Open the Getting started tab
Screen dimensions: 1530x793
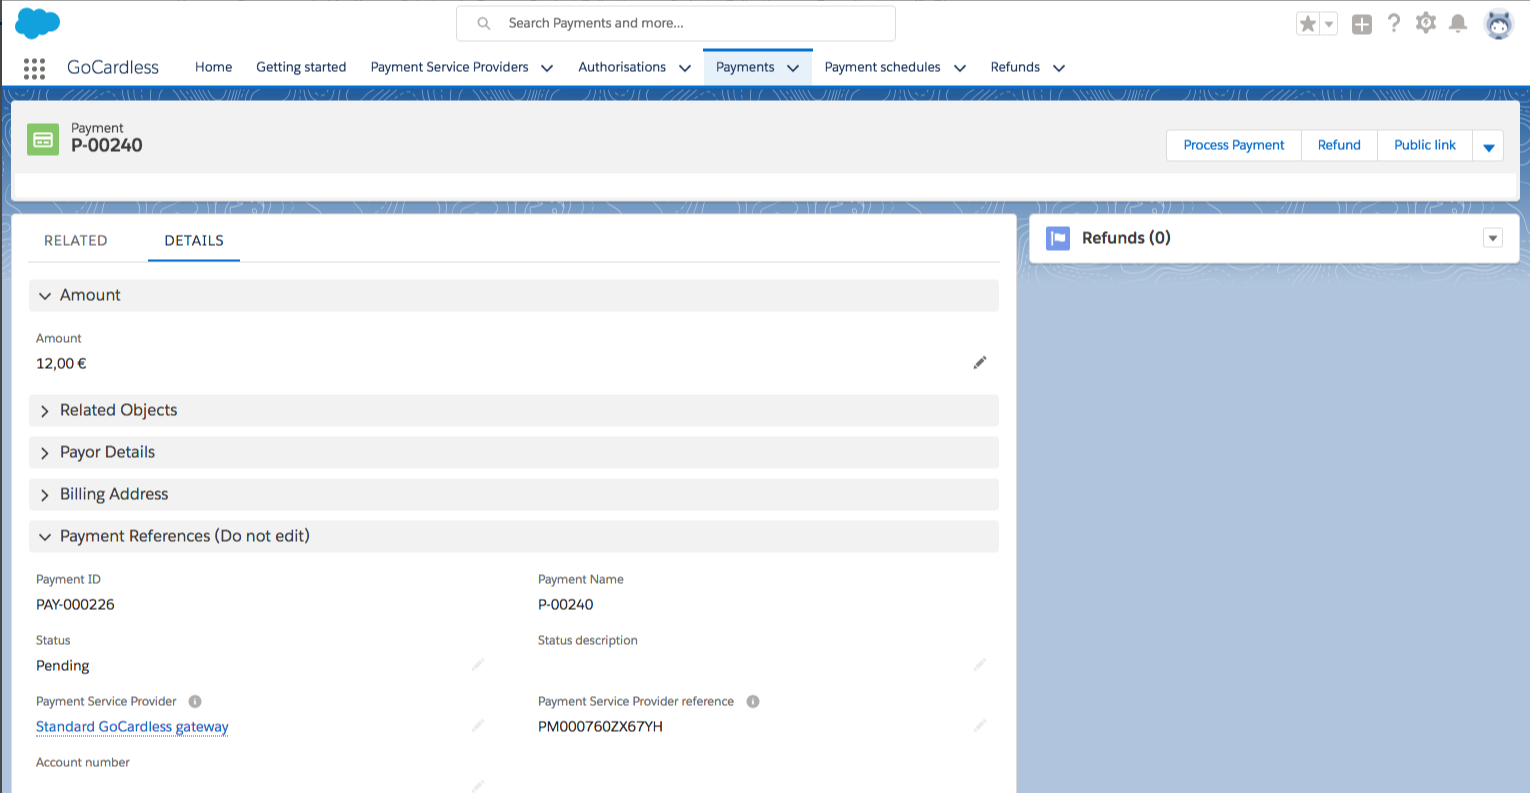301,67
